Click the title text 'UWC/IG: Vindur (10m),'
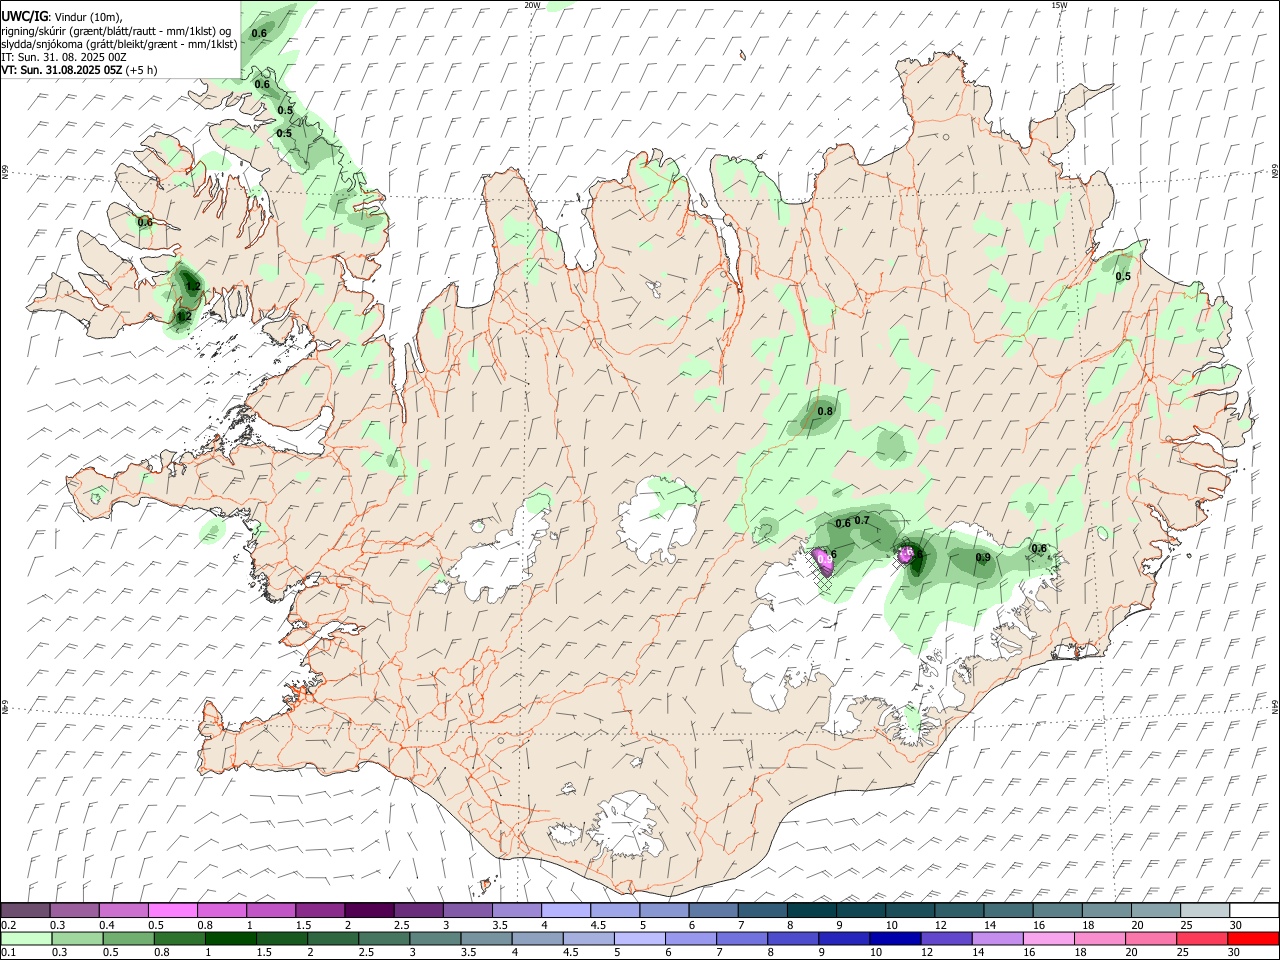 [x=62, y=16]
